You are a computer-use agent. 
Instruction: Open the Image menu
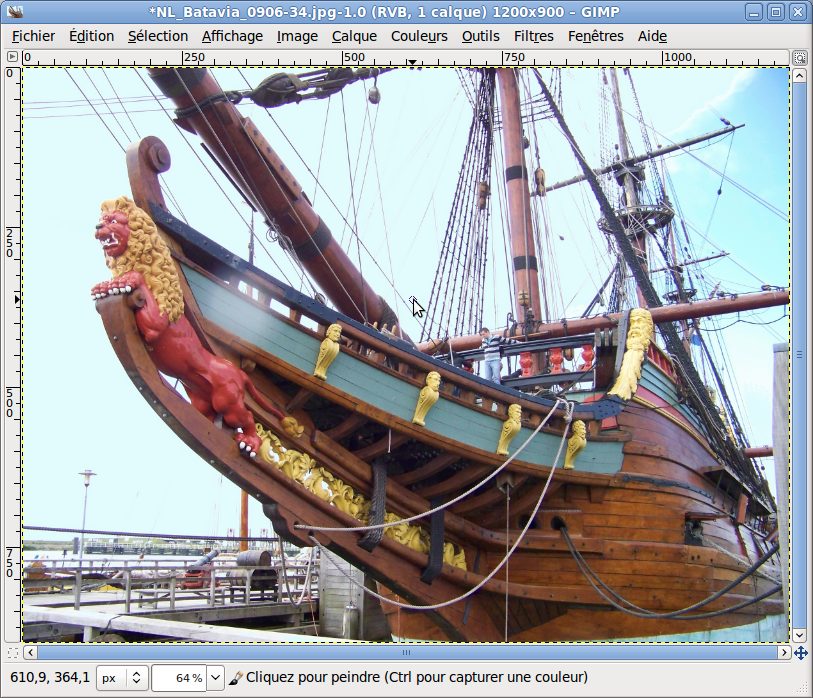pyautogui.click(x=297, y=36)
